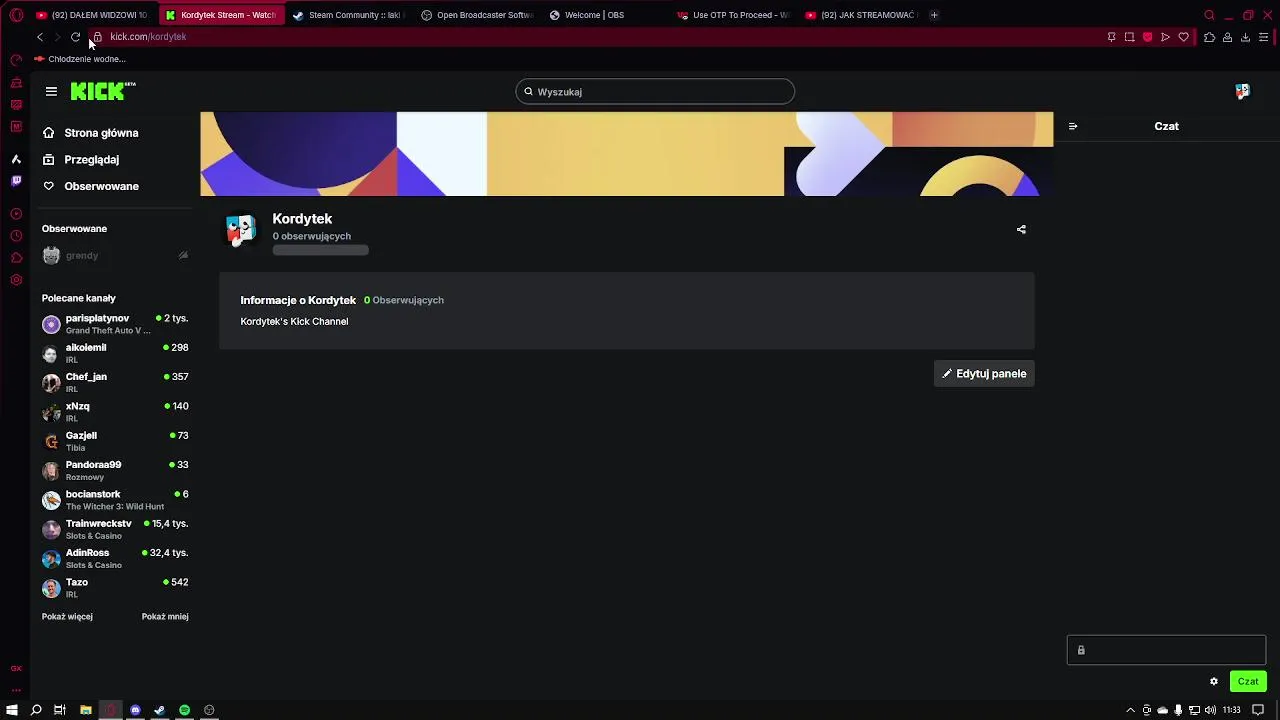The image size is (1280, 720).
Task: Open recommended channel Gazjell
Action: pyautogui.click(x=115, y=441)
